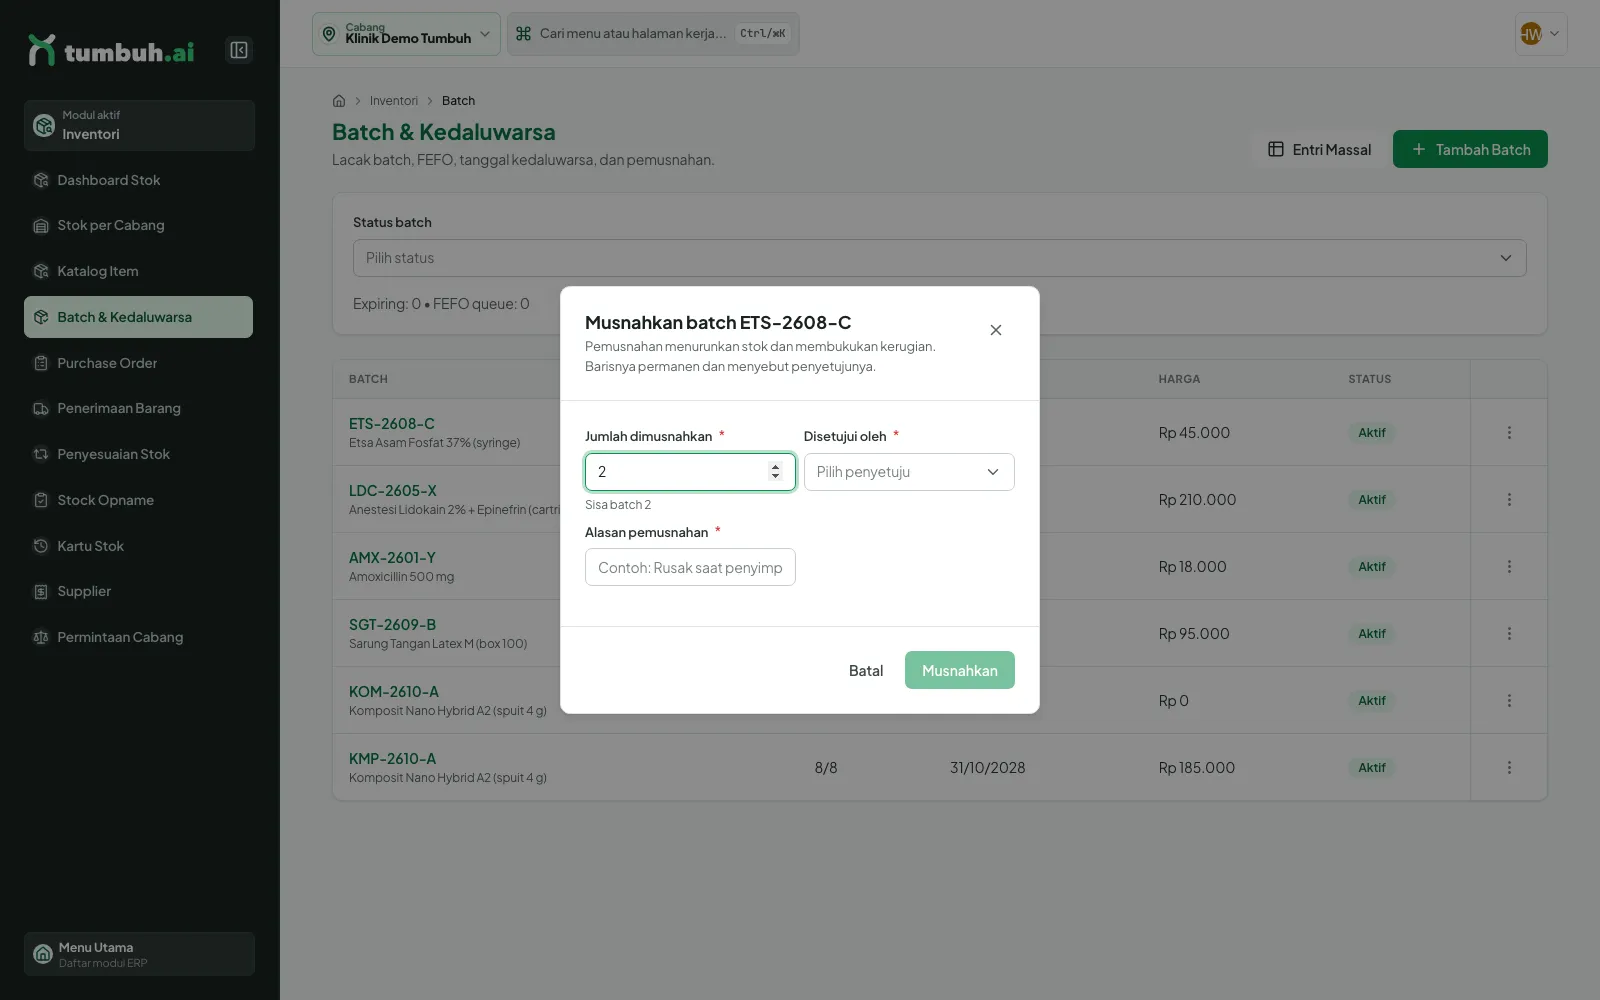
Task: Open row actions for ETS-2608-C
Action: point(1509,433)
